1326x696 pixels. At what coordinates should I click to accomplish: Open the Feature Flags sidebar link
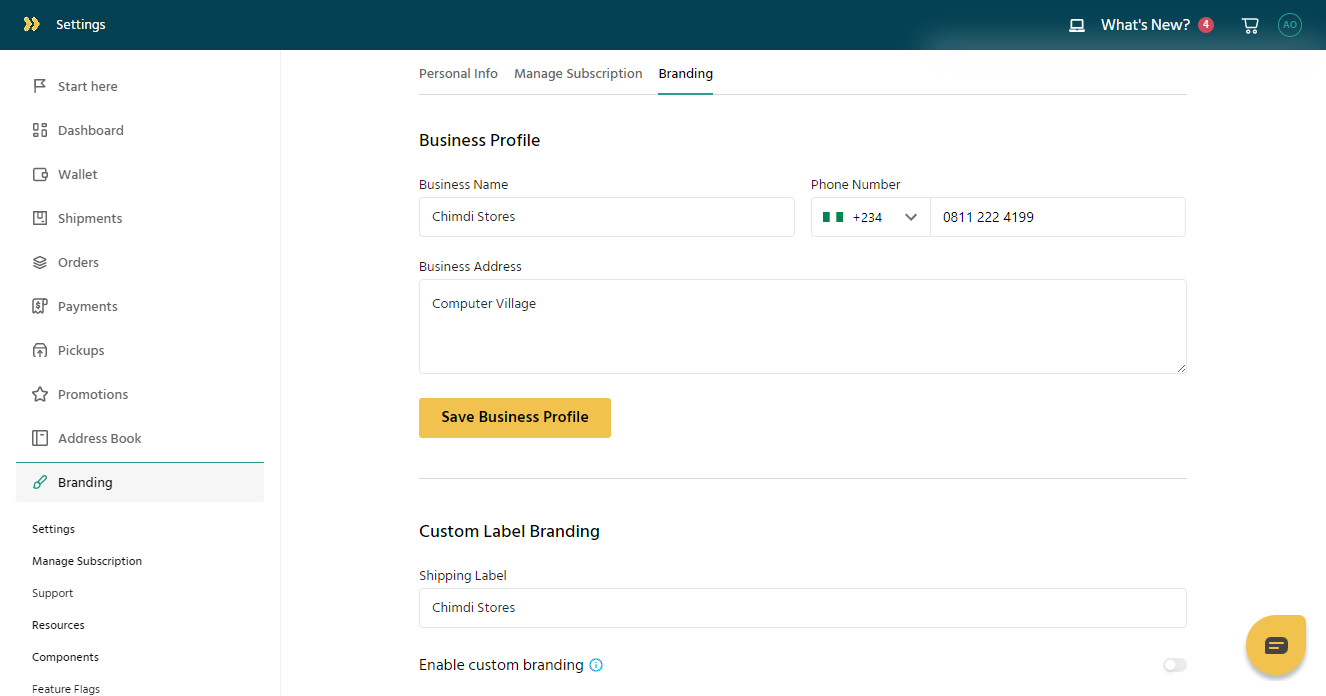tap(66, 689)
